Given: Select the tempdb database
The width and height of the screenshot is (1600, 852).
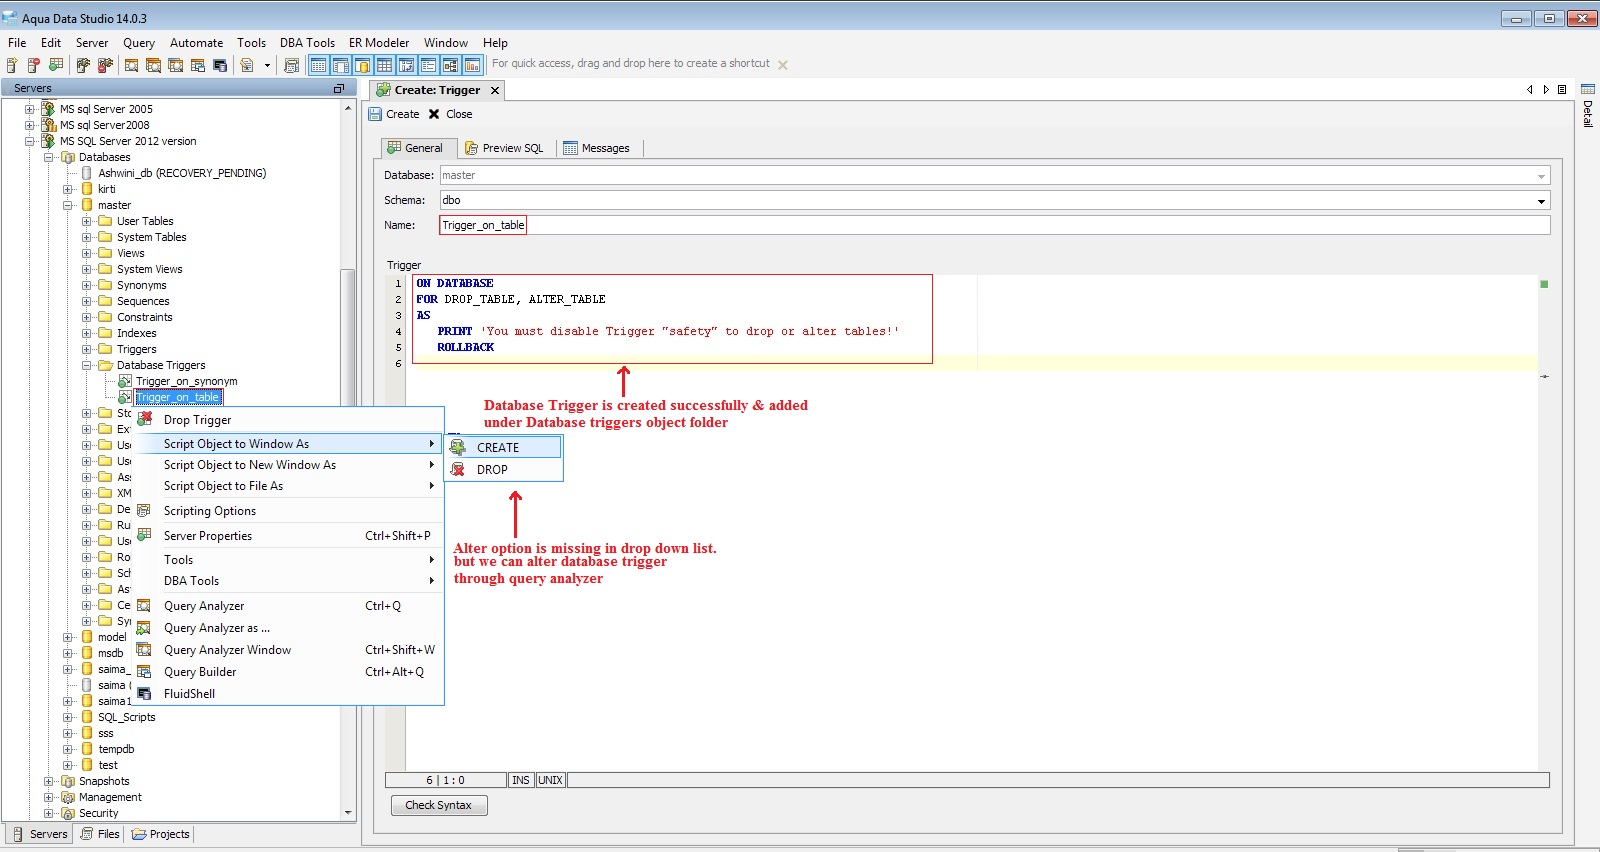Looking at the screenshot, I should [x=116, y=749].
